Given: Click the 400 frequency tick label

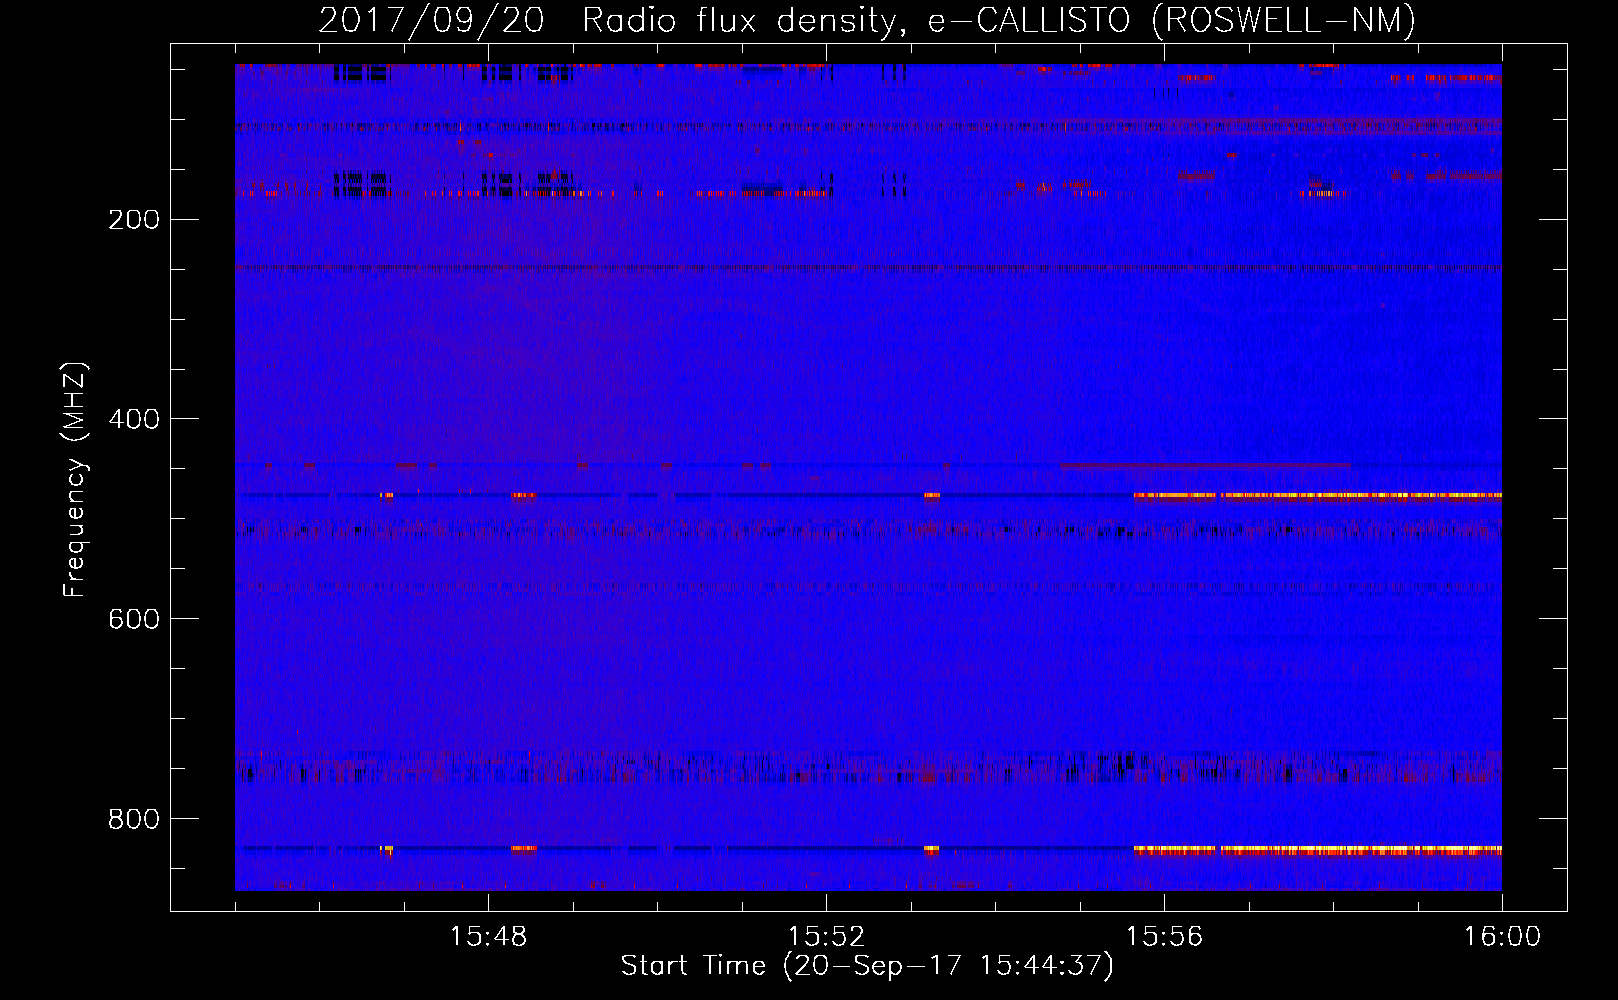Looking at the screenshot, I should [134, 419].
